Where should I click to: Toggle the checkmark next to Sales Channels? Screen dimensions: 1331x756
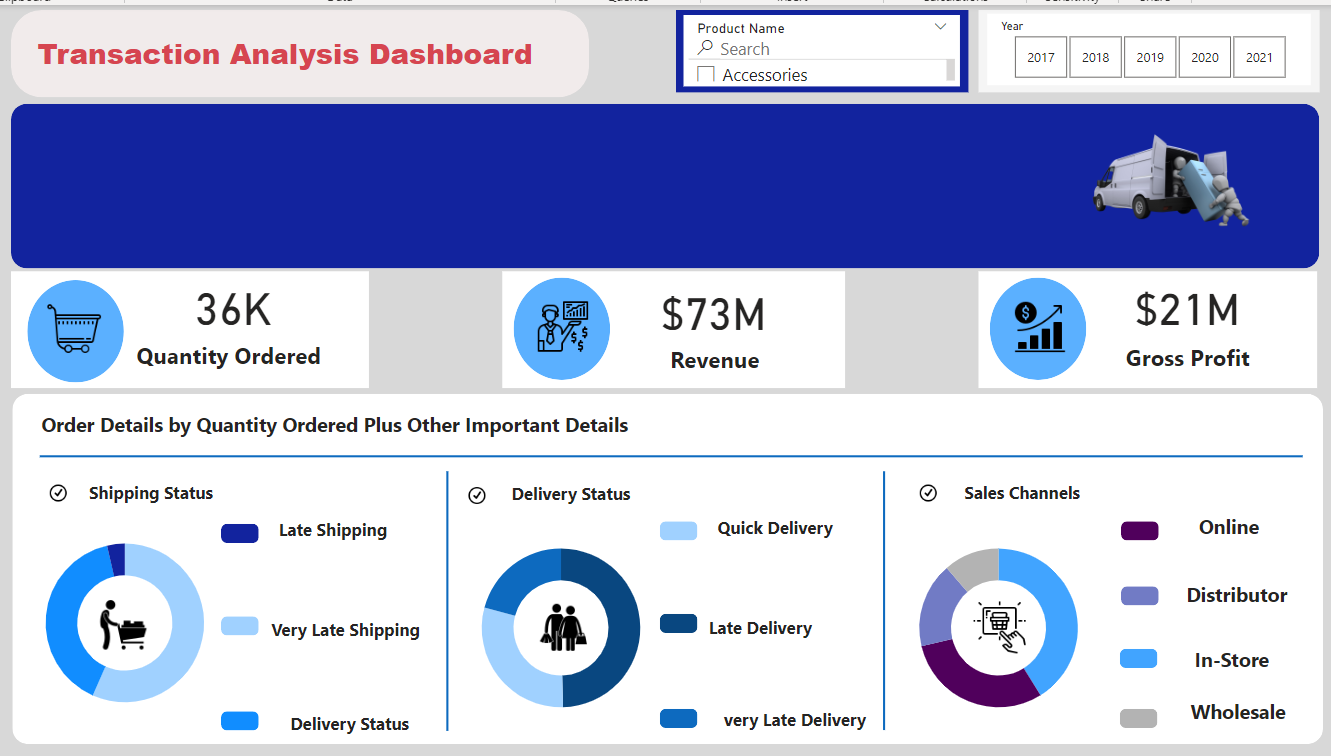point(928,493)
